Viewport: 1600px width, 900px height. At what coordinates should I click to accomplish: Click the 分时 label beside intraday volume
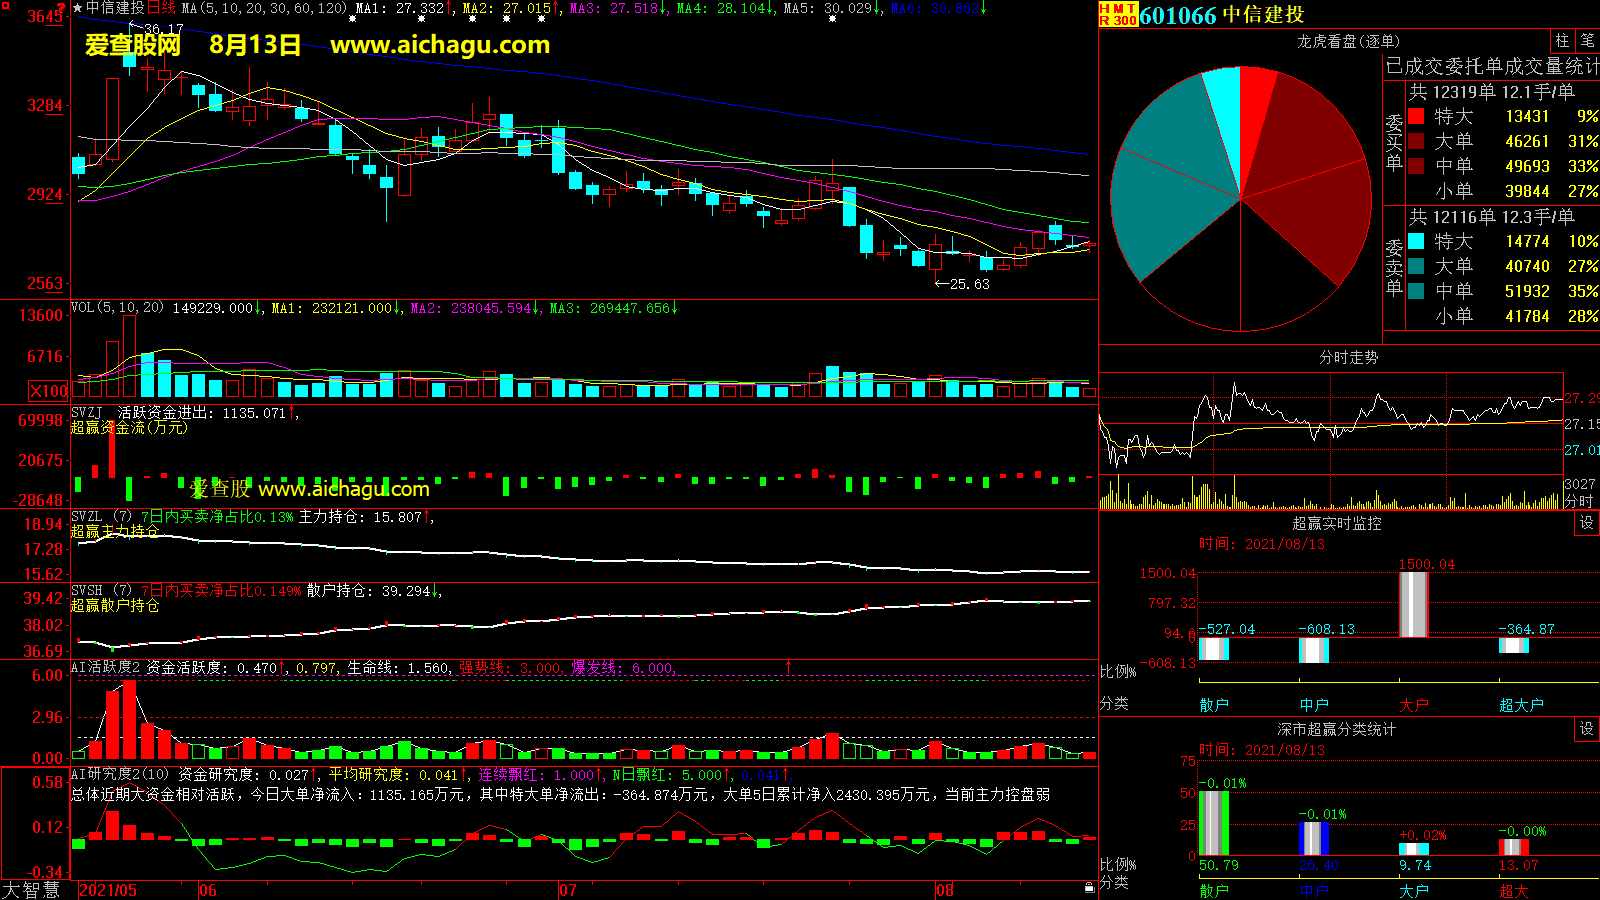[1579, 500]
